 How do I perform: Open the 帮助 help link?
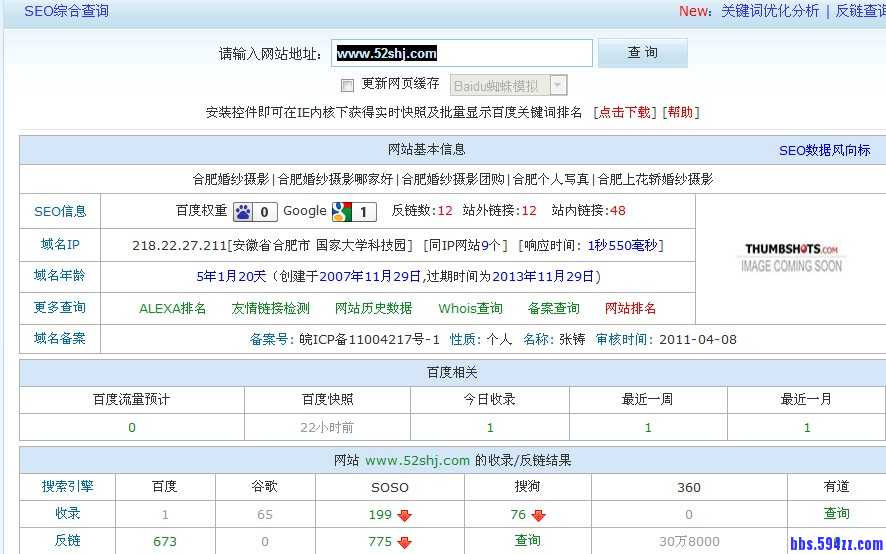pos(680,113)
